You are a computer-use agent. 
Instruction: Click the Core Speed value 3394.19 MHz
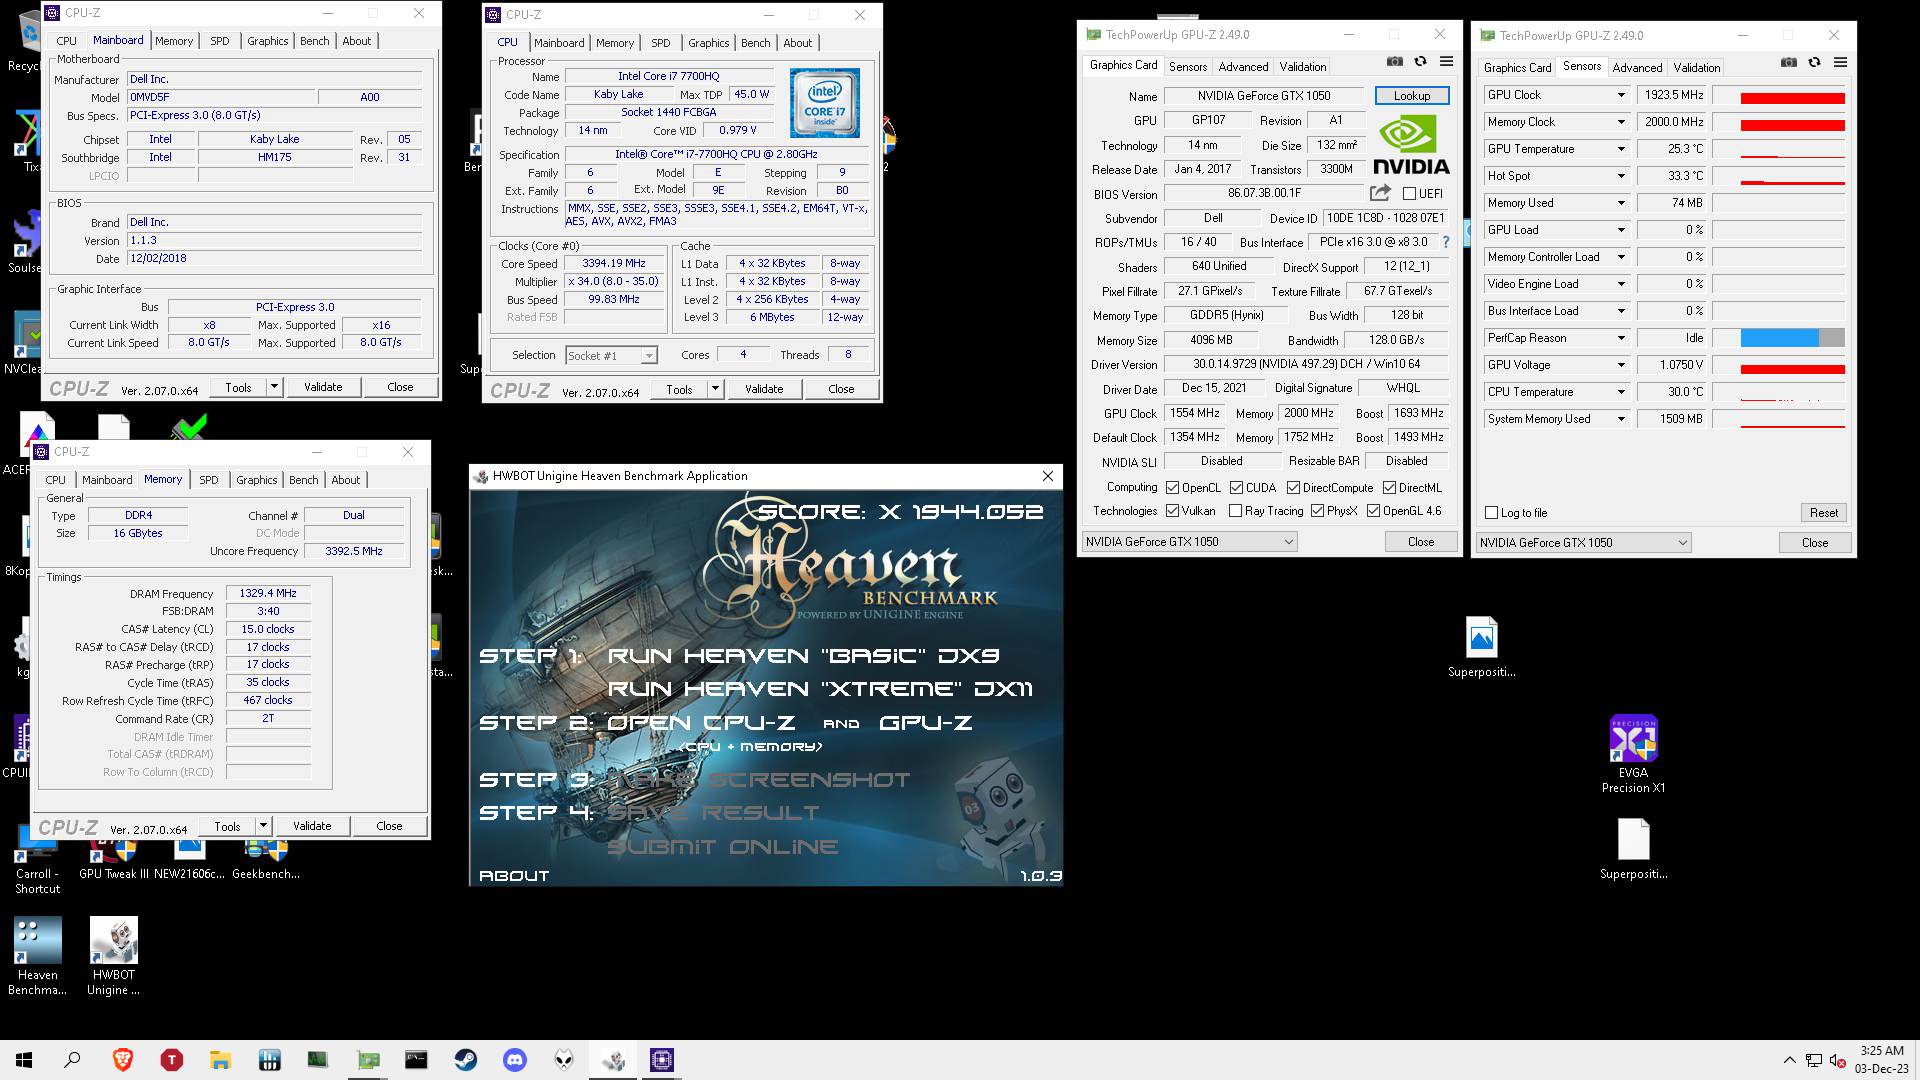point(614,264)
